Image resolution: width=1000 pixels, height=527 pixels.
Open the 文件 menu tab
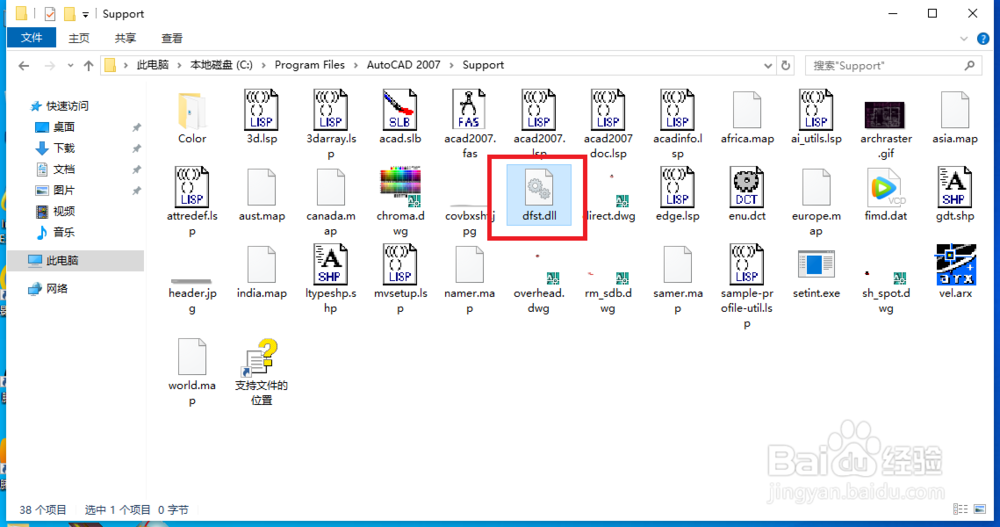(31, 38)
